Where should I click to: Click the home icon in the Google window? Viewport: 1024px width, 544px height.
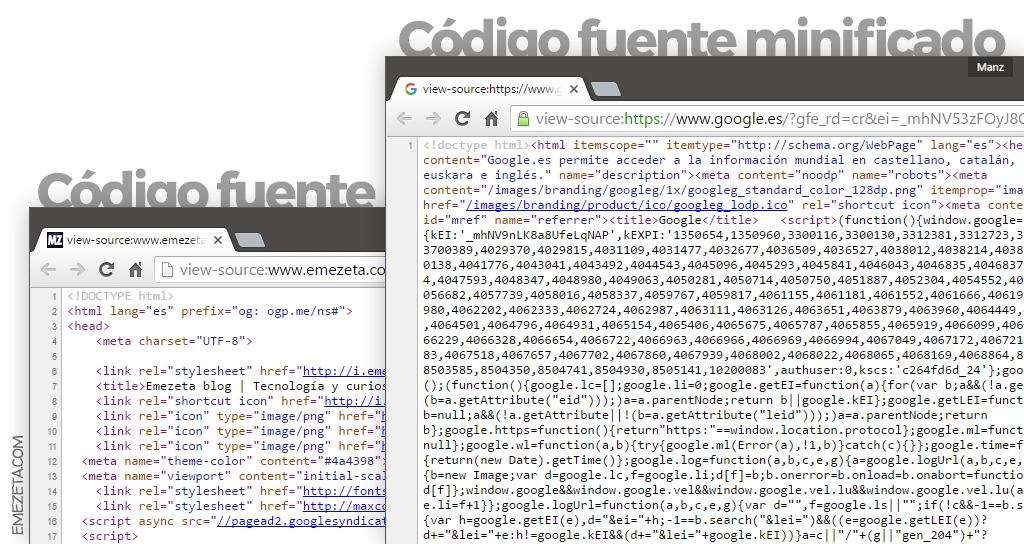(492, 118)
